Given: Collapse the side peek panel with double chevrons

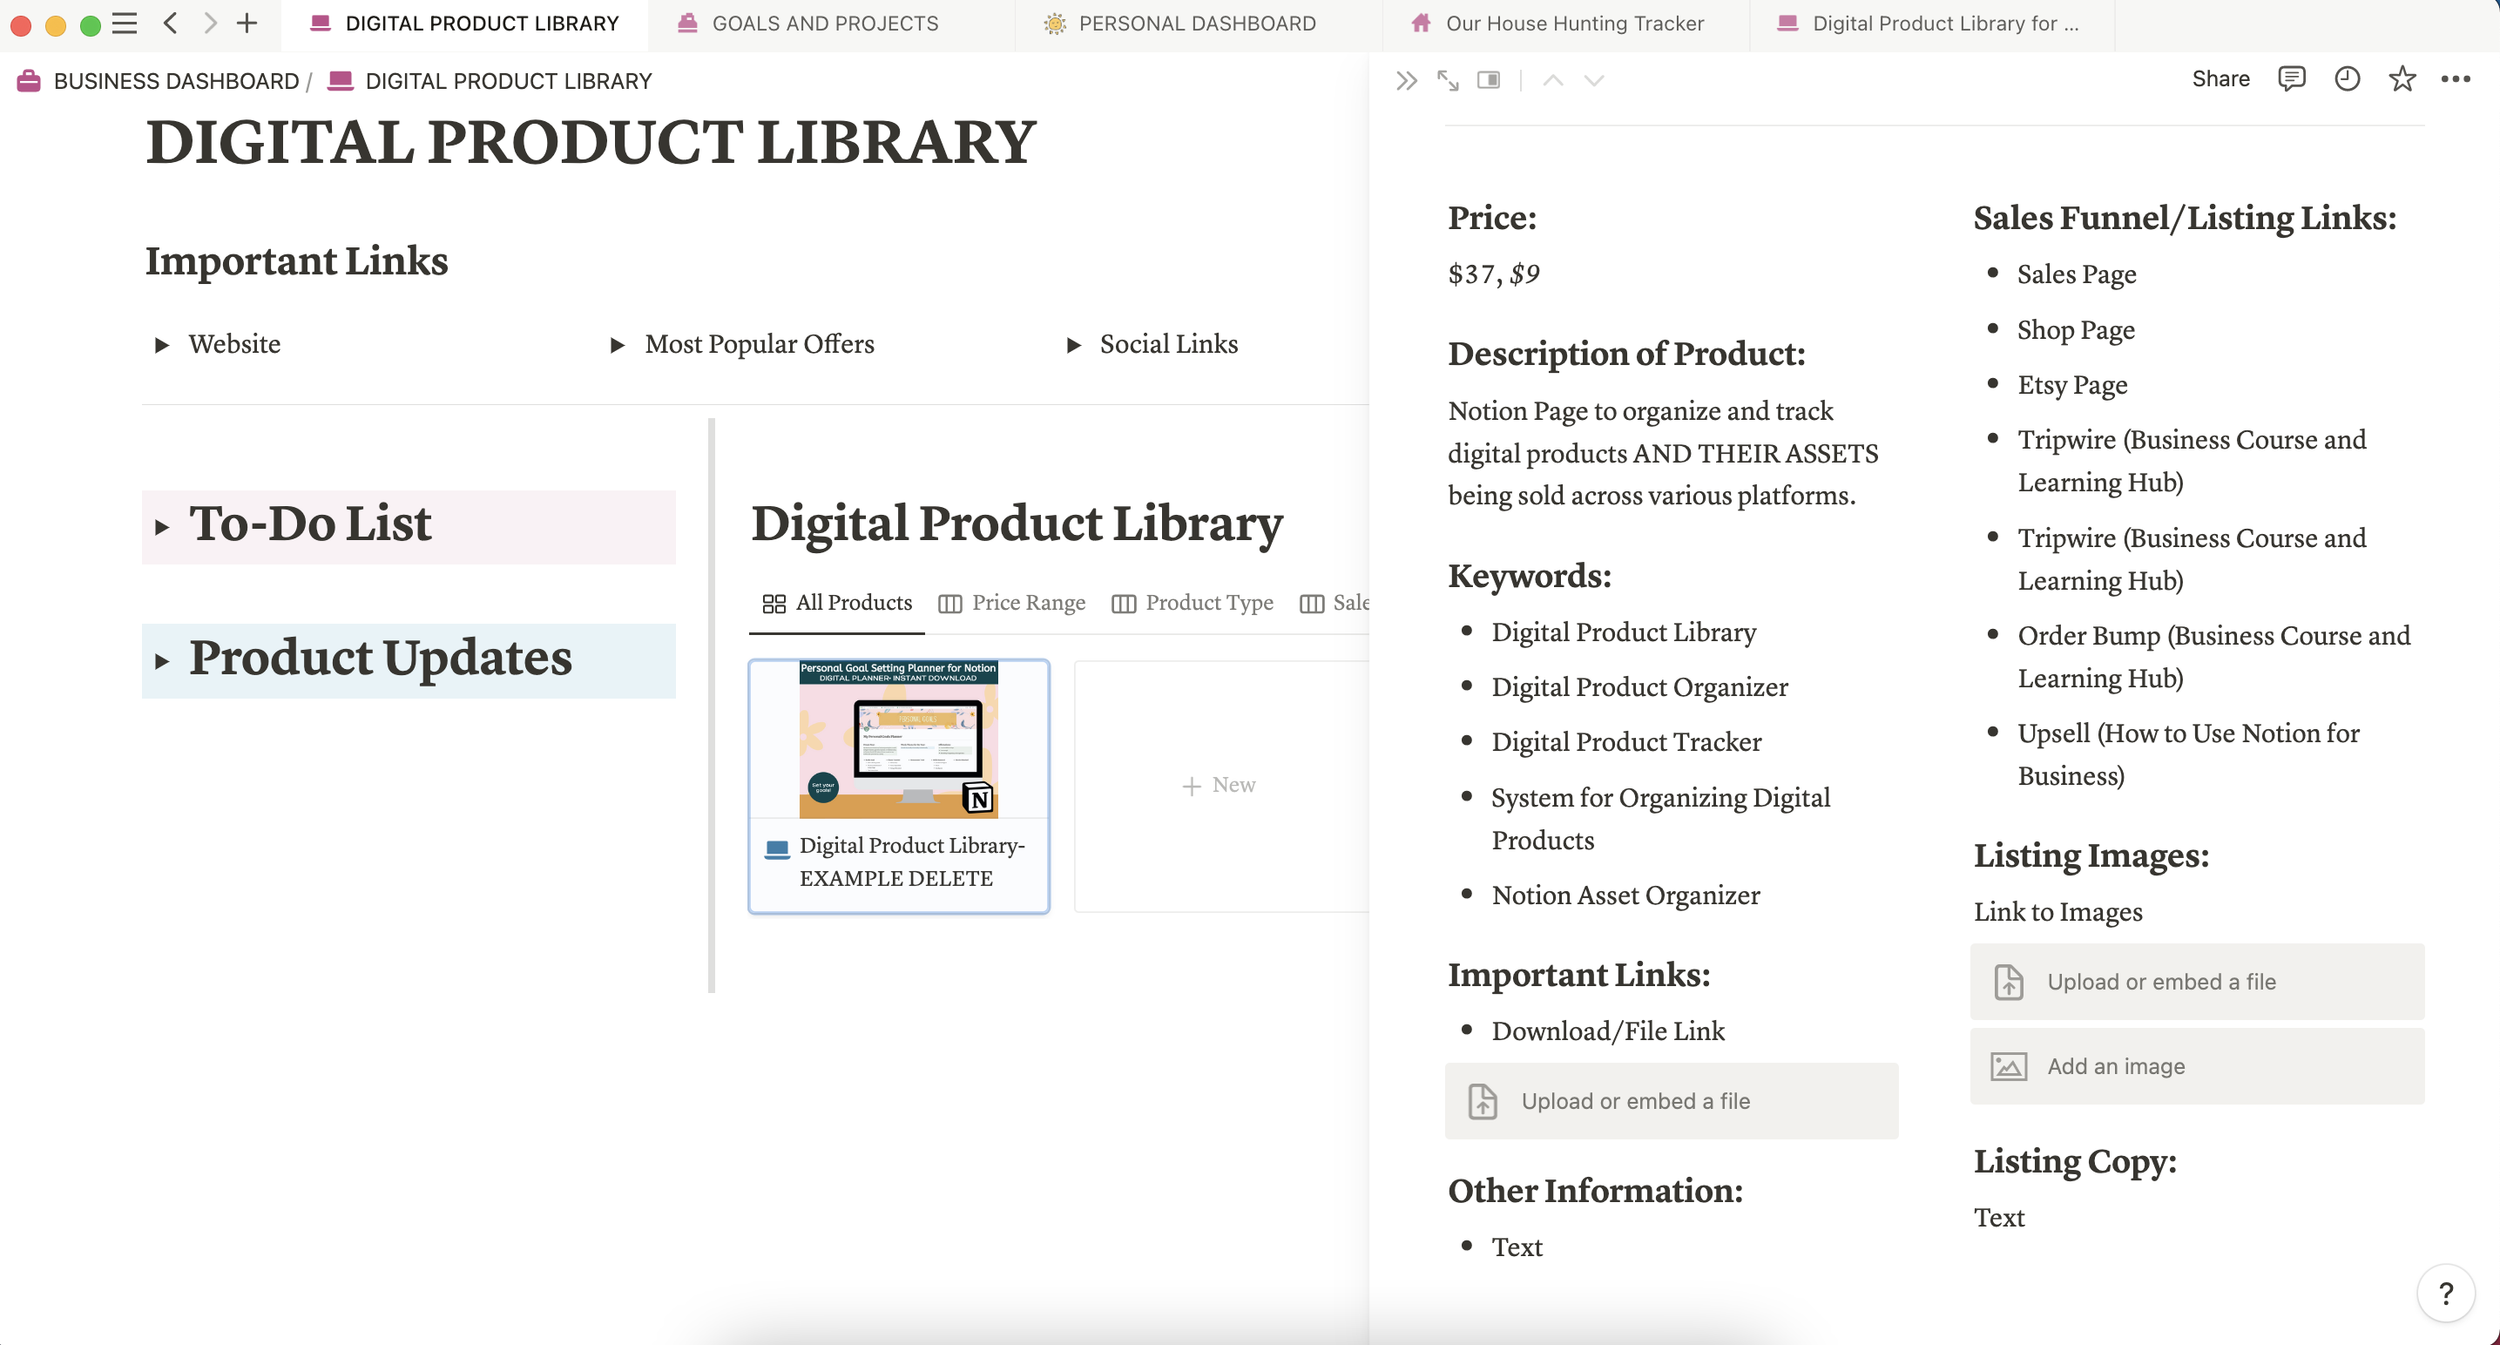Looking at the screenshot, I should tap(1405, 79).
